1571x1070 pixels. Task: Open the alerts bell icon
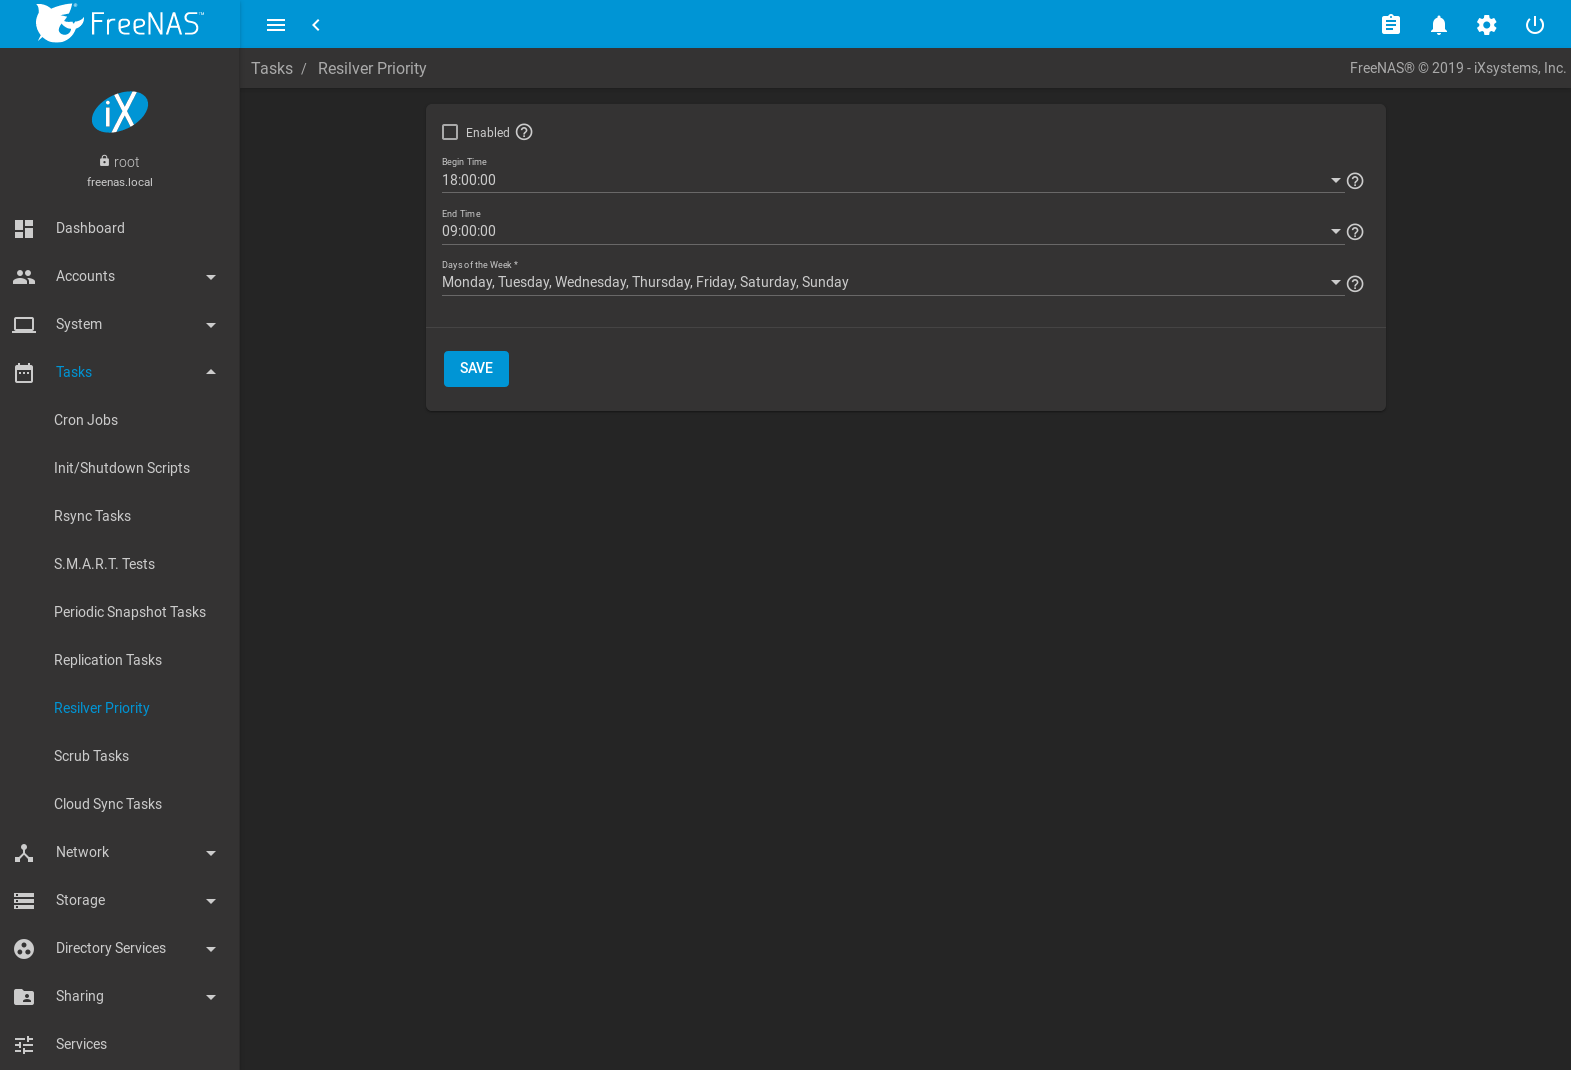click(x=1439, y=25)
